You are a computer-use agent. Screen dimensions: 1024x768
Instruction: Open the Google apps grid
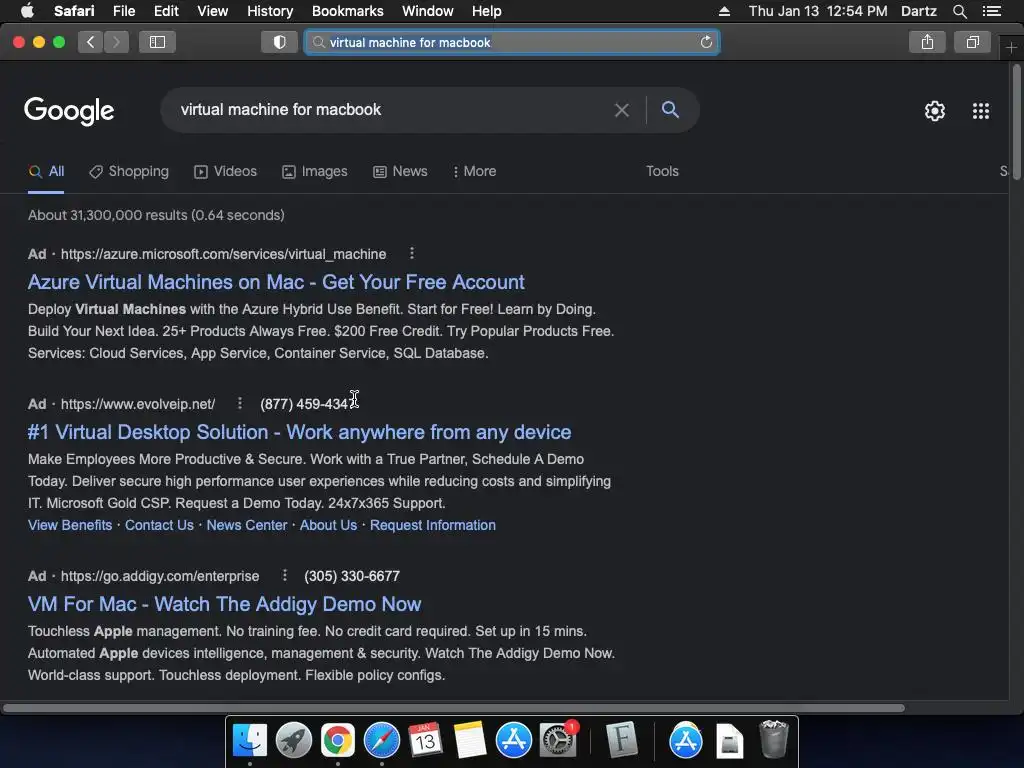pyautogui.click(x=981, y=111)
